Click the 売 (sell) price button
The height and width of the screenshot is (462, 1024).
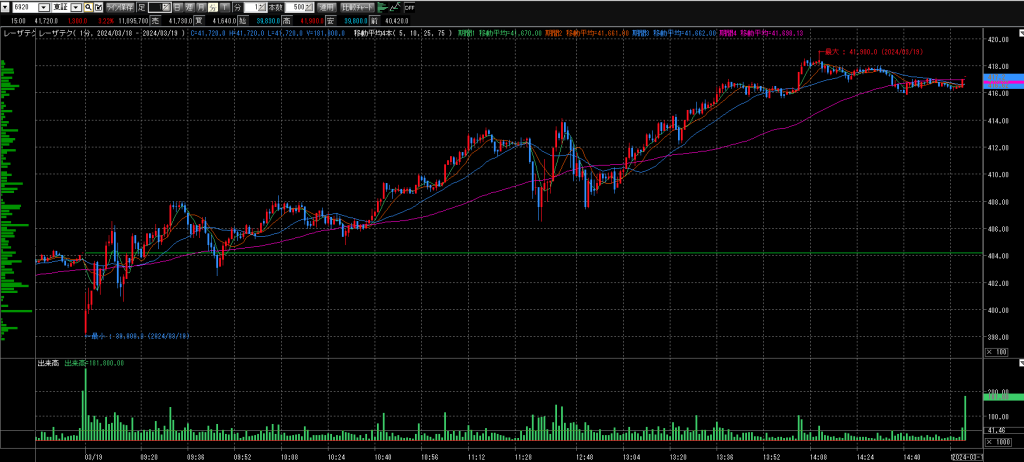pos(154,20)
